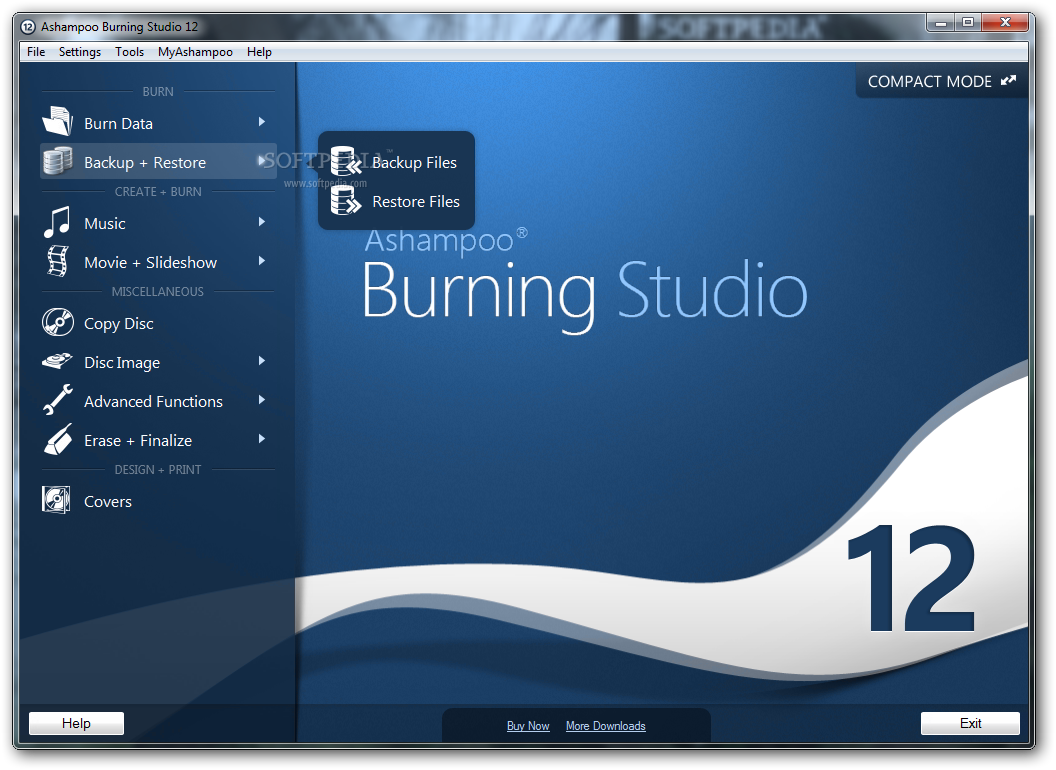Viewport: 1056px width, 770px height.
Task: Click the Exit button
Action: click(x=970, y=724)
